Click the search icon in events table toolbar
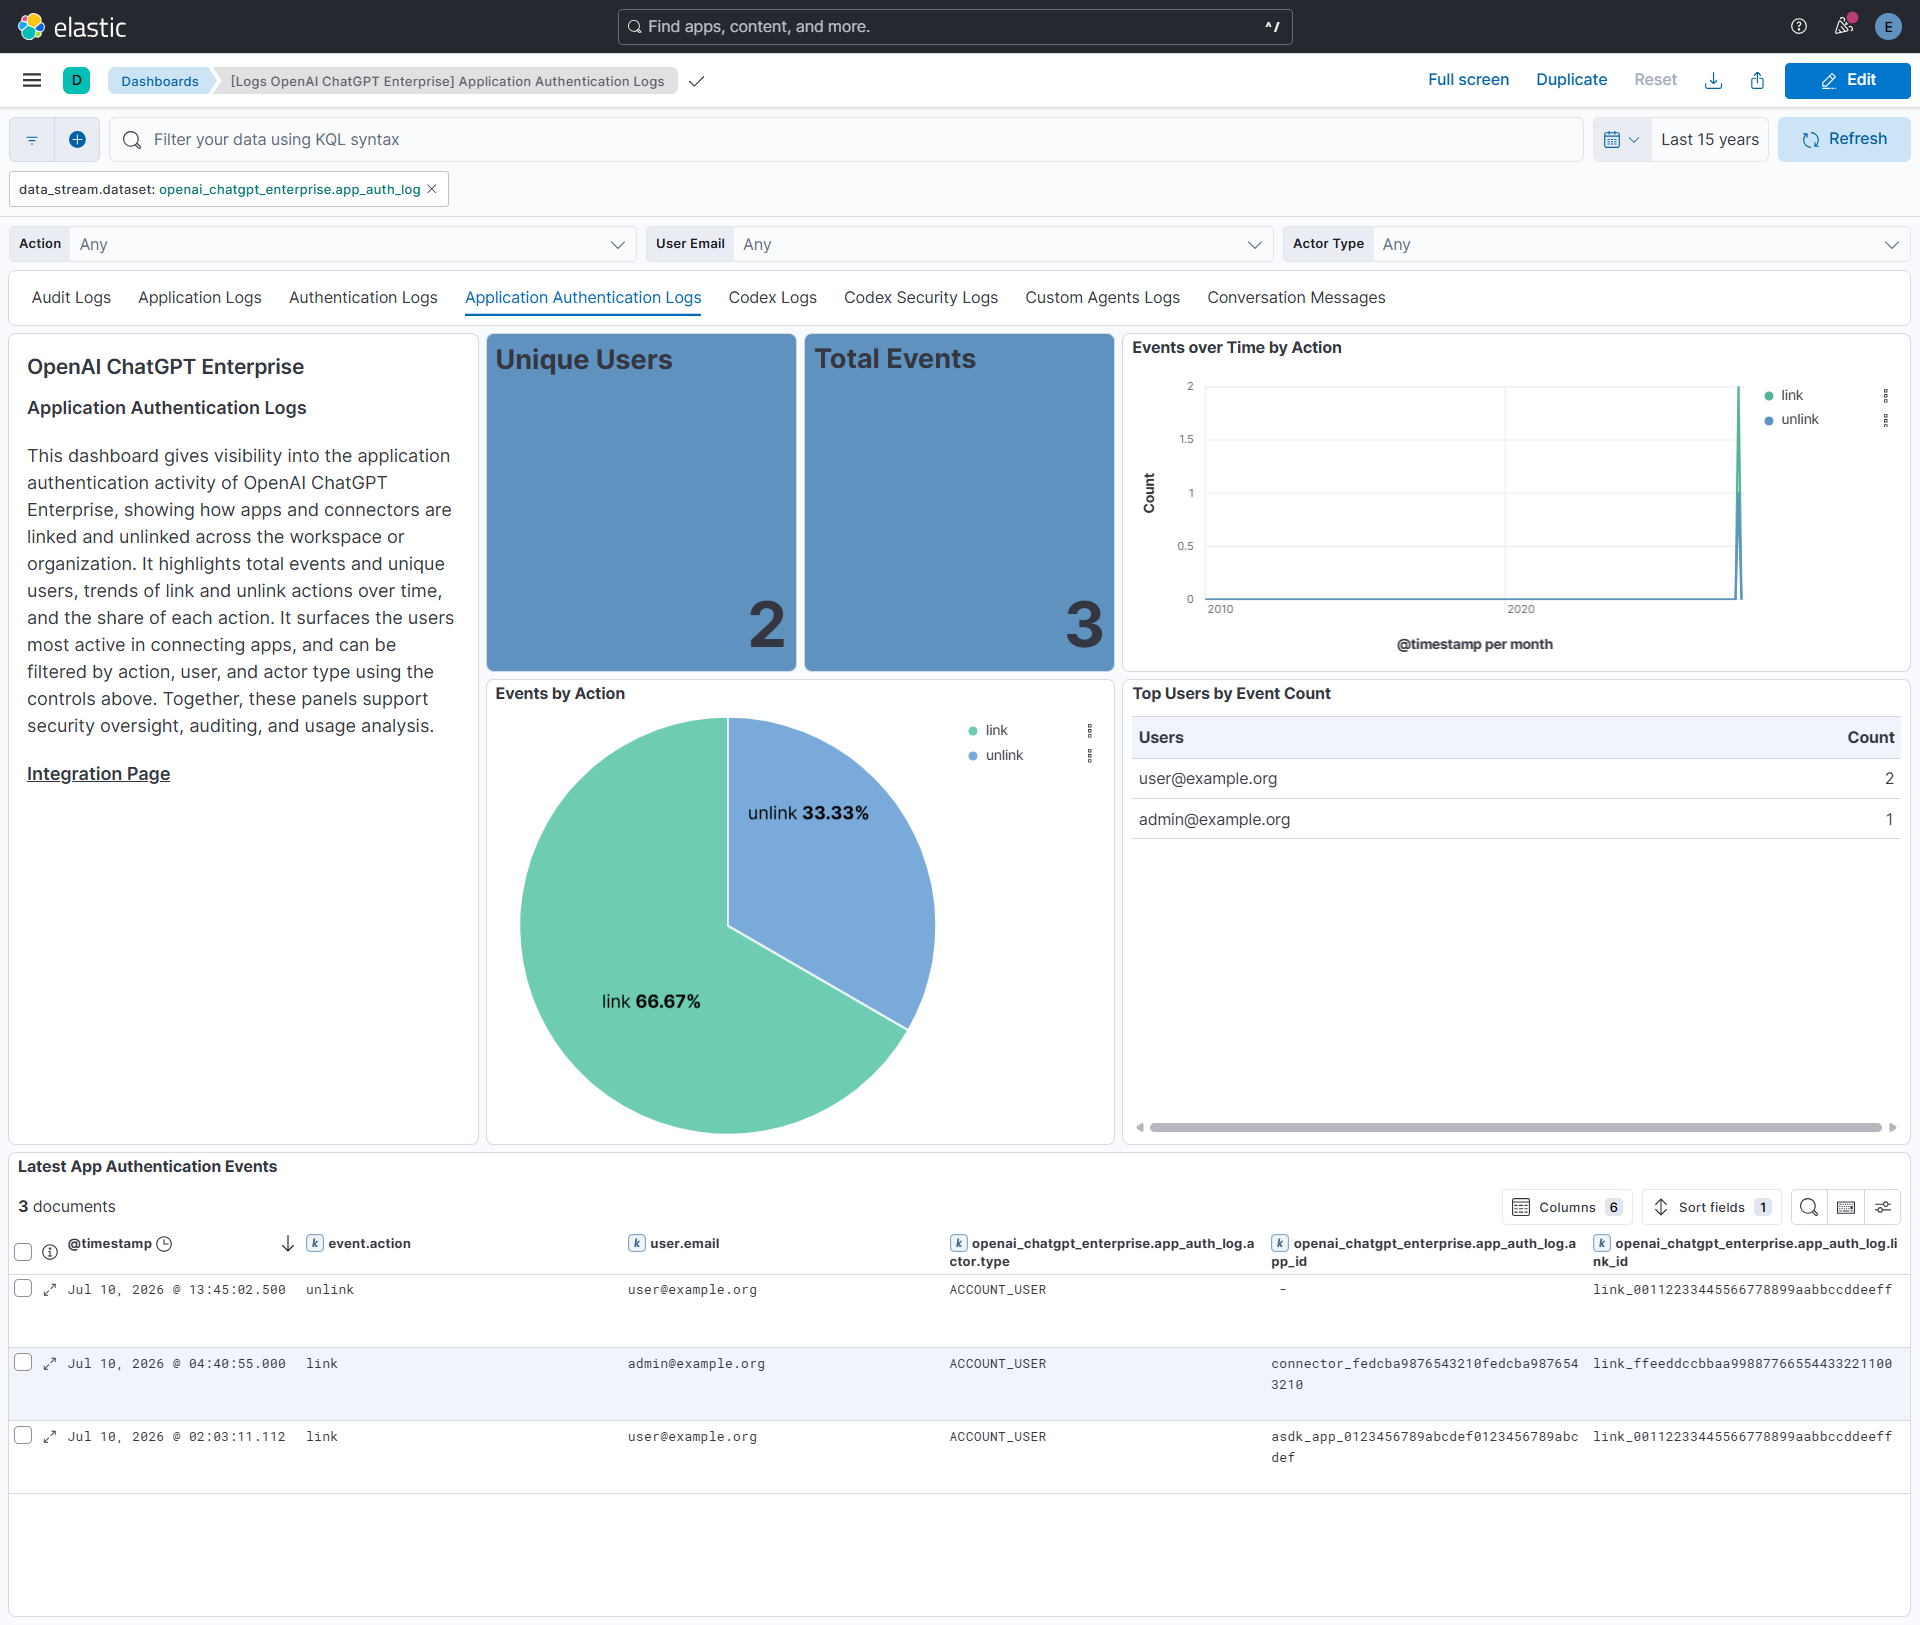Viewport: 1920px width, 1625px height. click(x=1809, y=1207)
